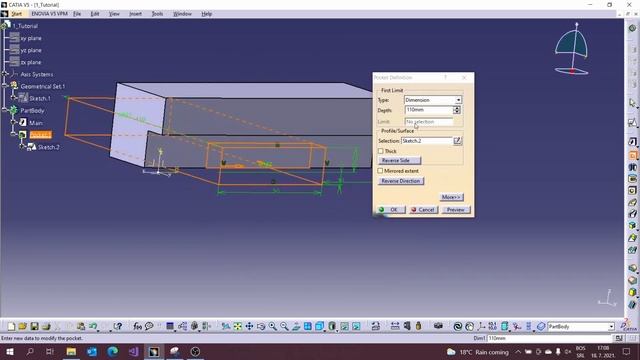Click the New document icon
This screenshot has width=640, height=360.
[11, 326]
